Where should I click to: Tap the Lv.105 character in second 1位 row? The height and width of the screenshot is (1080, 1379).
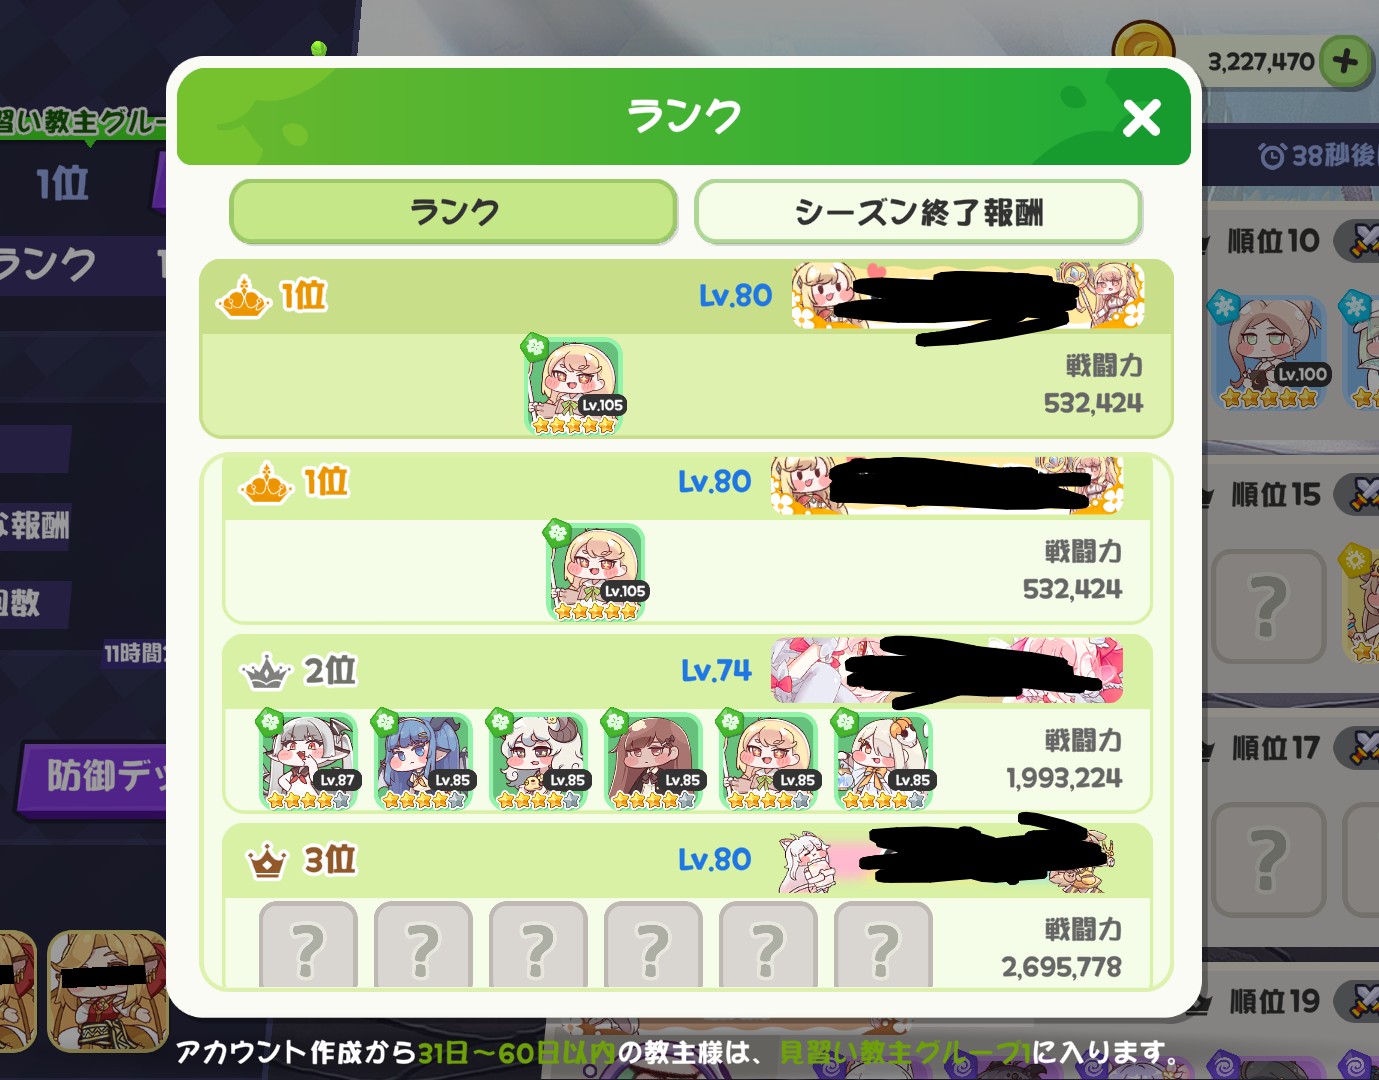coord(596,572)
